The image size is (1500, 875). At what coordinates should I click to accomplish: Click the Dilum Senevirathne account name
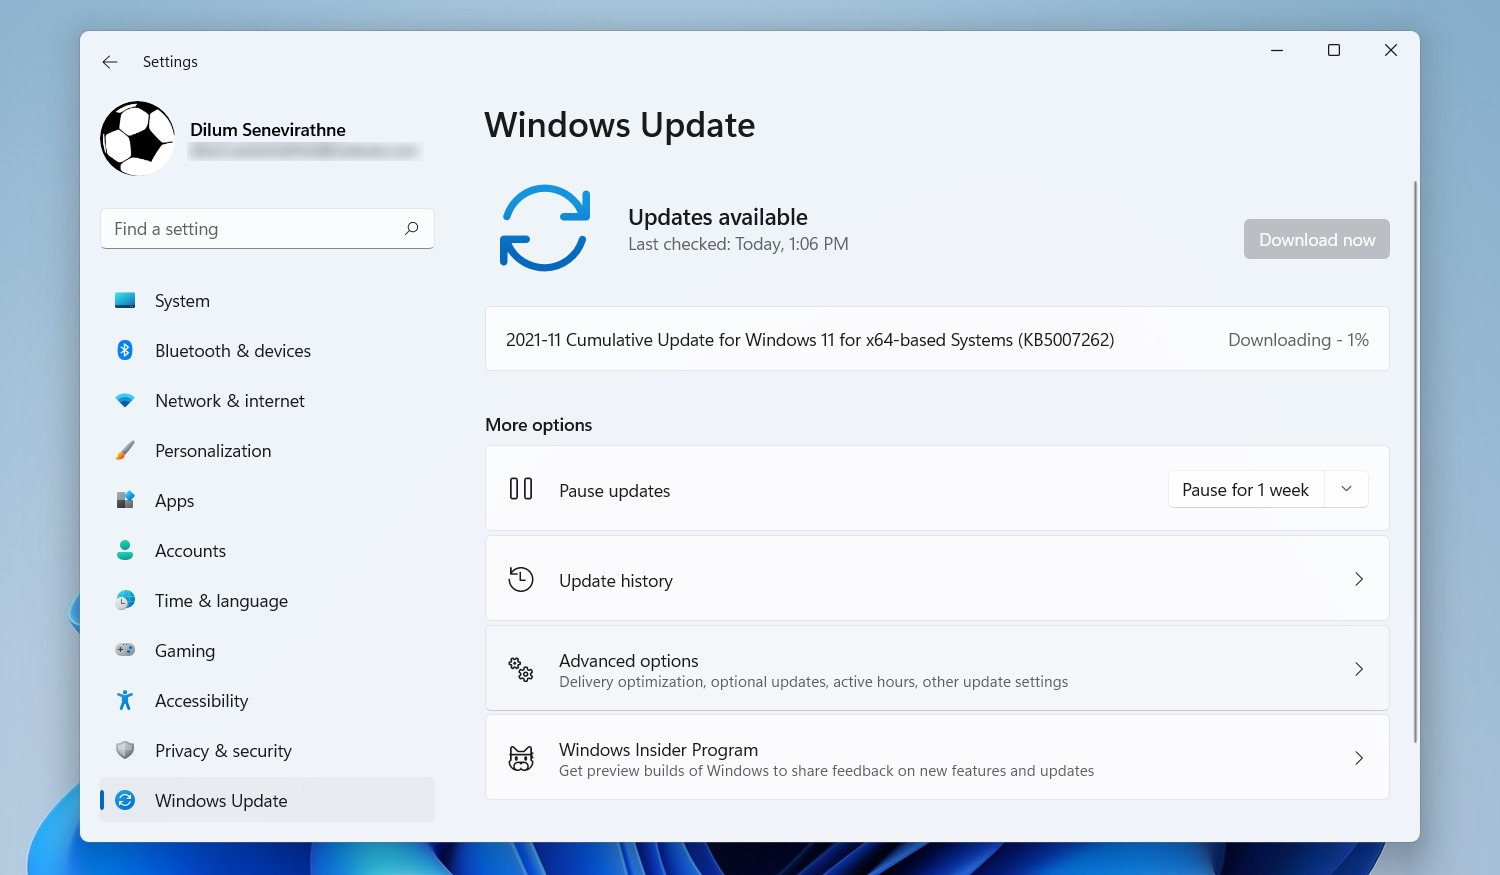coord(268,130)
